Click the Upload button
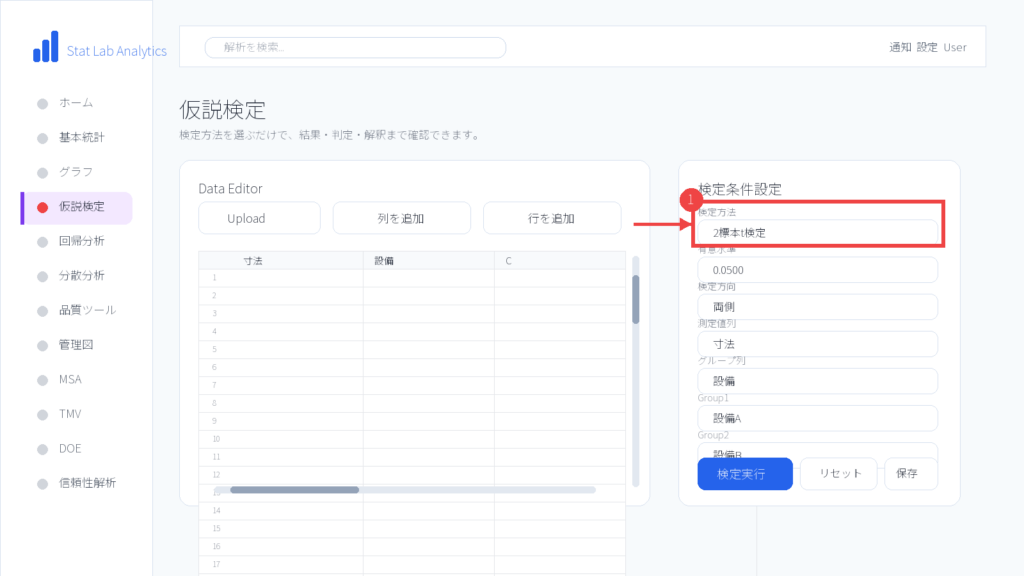Image resolution: width=1024 pixels, height=576 pixels. (x=259, y=218)
